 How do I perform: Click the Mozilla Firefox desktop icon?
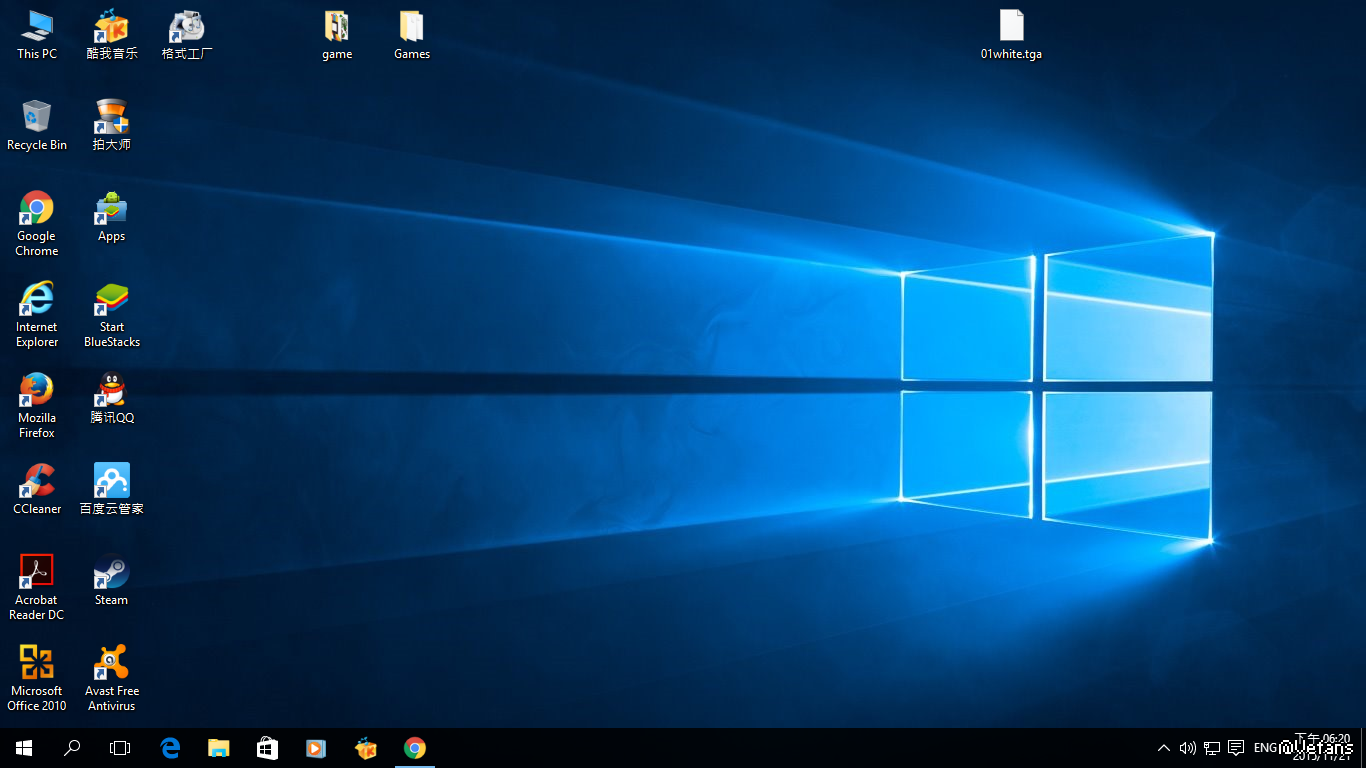(37, 391)
